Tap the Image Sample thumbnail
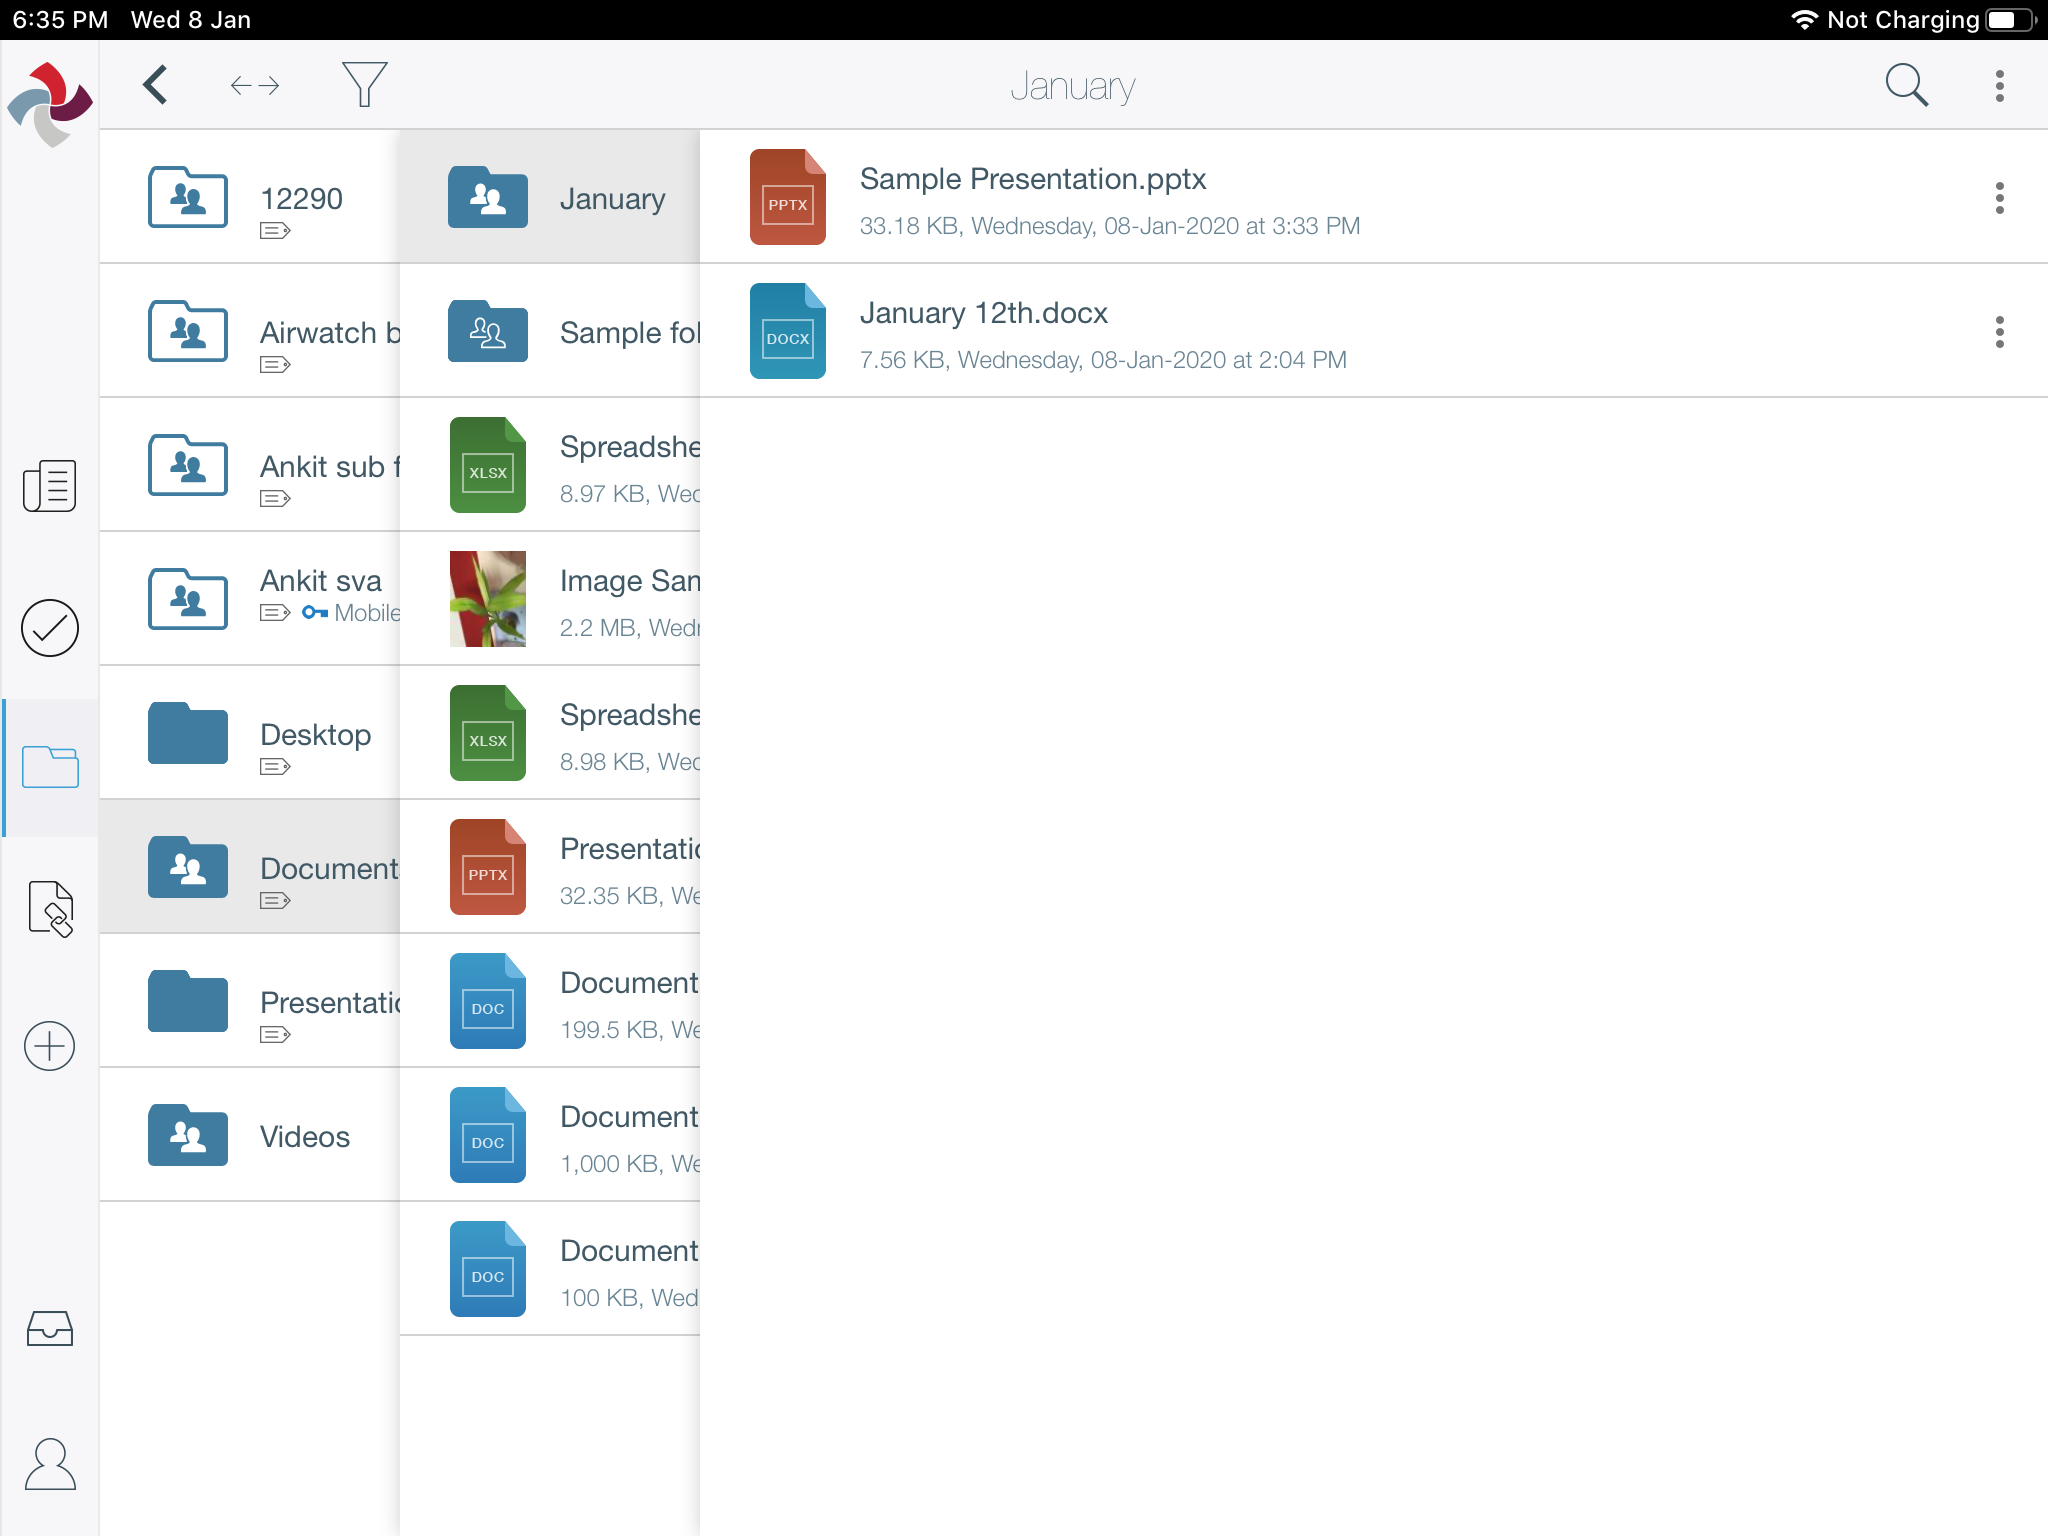The height and width of the screenshot is (1536, 2048). coord(488,599)
